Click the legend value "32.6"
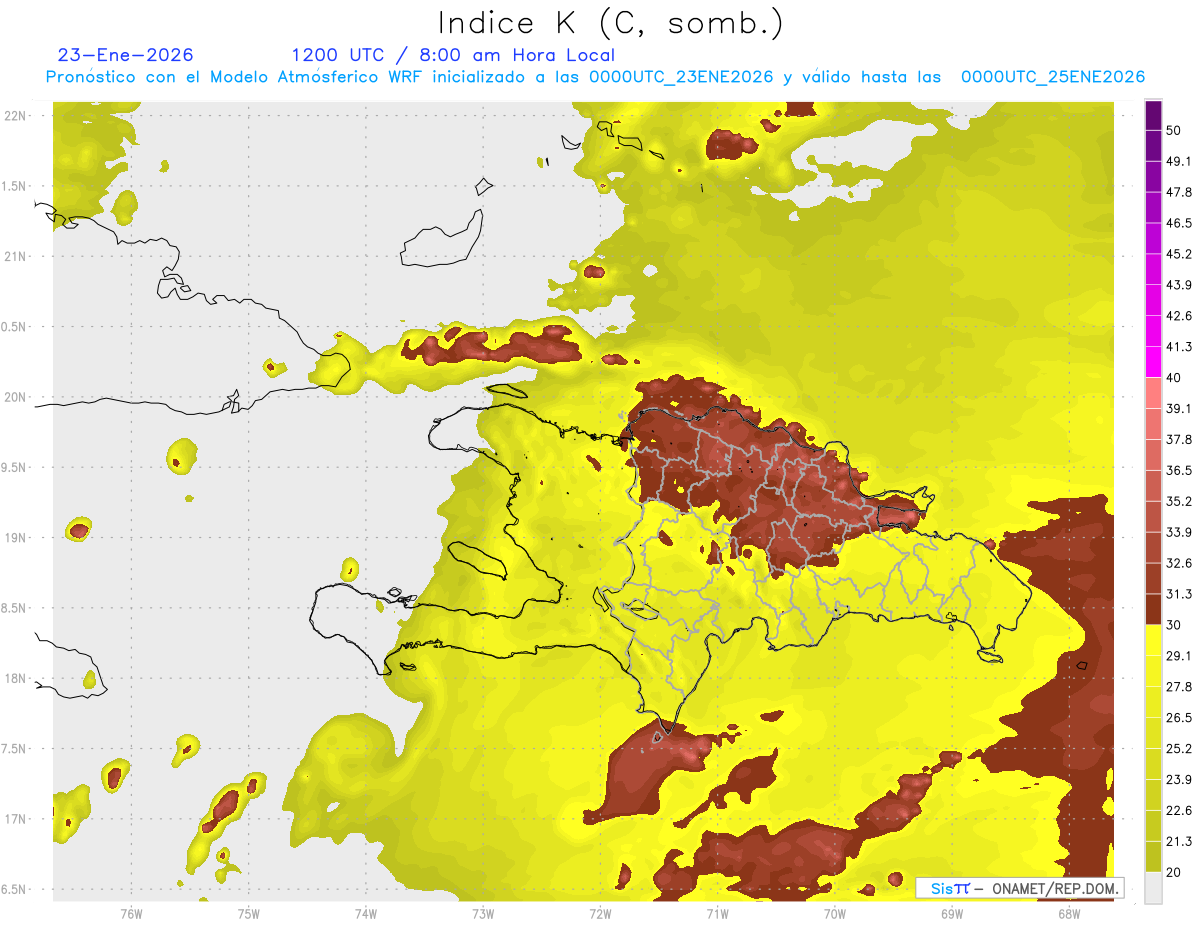1200x927 pixels. [x=1179, y=563]
